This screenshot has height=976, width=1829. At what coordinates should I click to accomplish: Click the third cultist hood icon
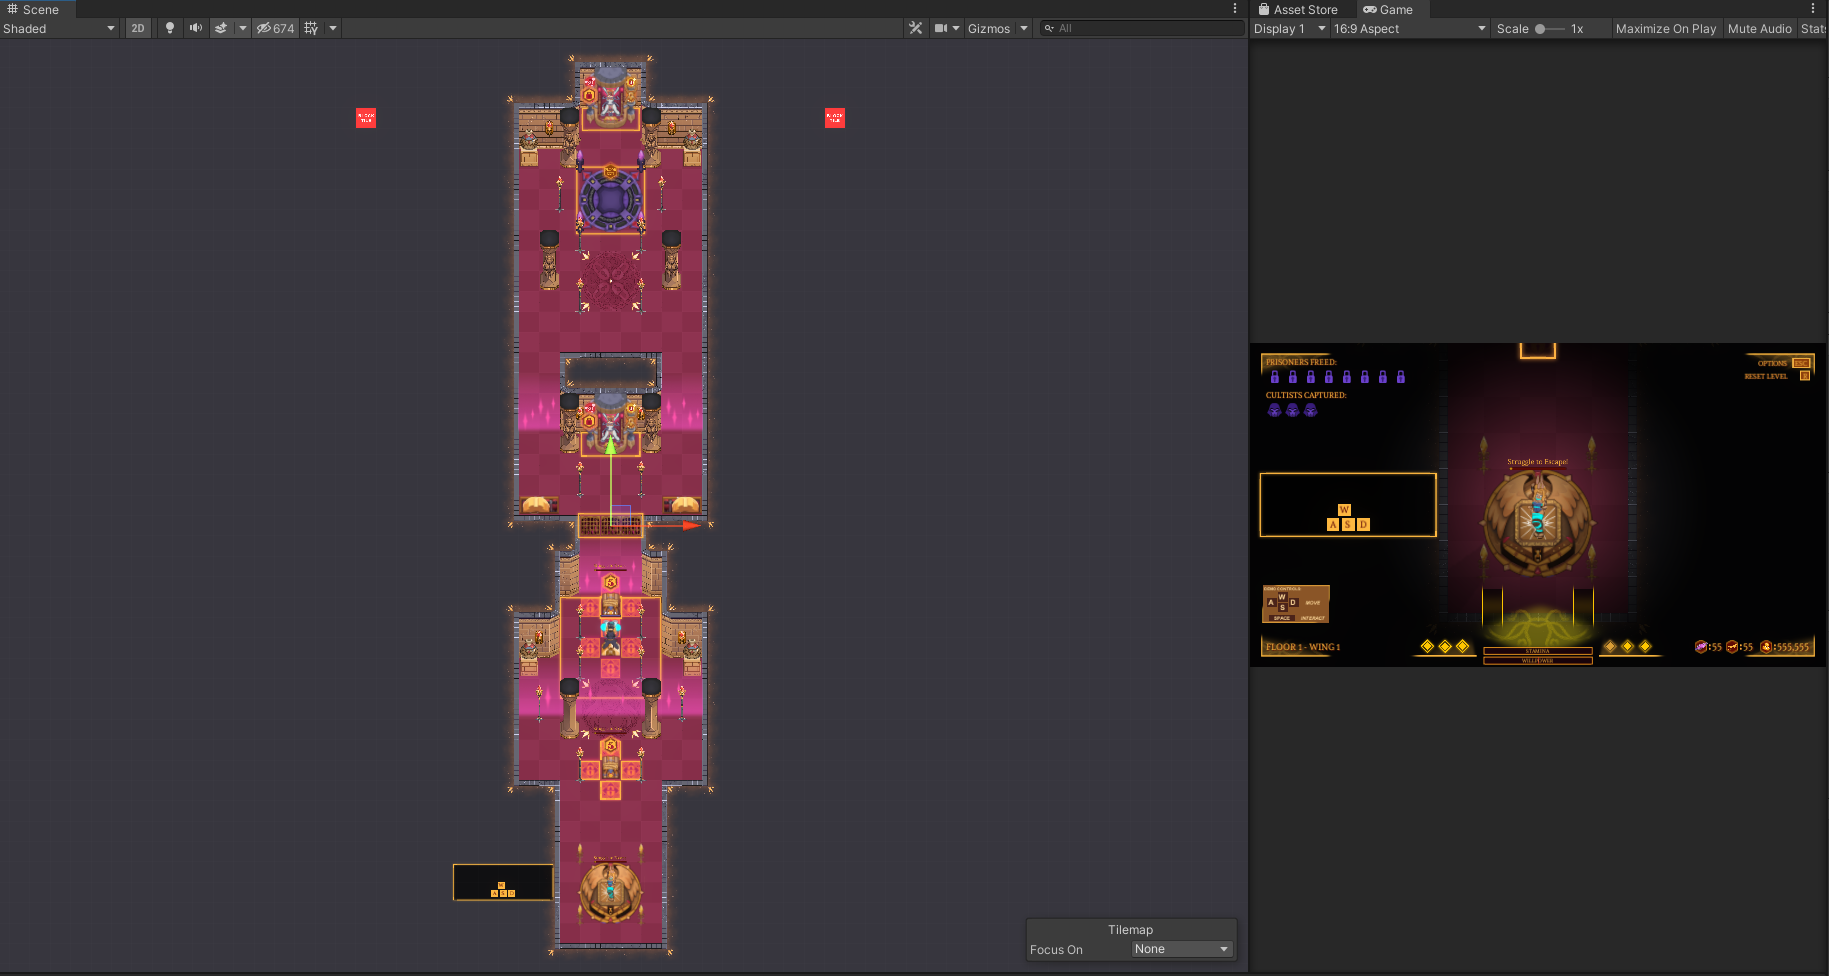(x=1310, y=410)
